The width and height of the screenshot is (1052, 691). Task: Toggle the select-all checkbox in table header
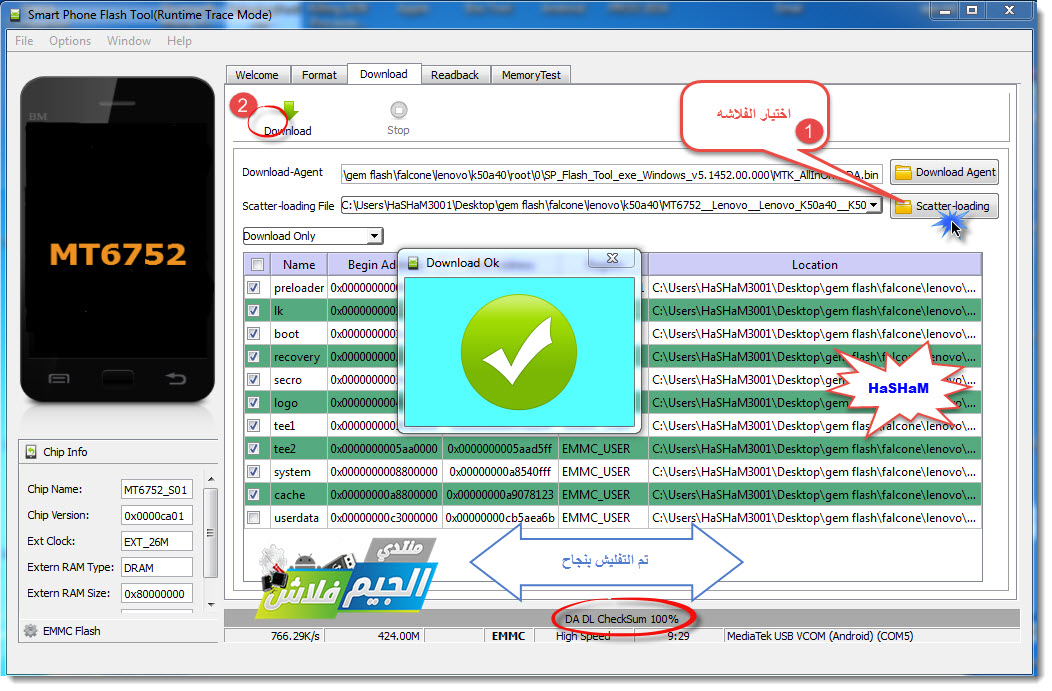click(258, 265)
